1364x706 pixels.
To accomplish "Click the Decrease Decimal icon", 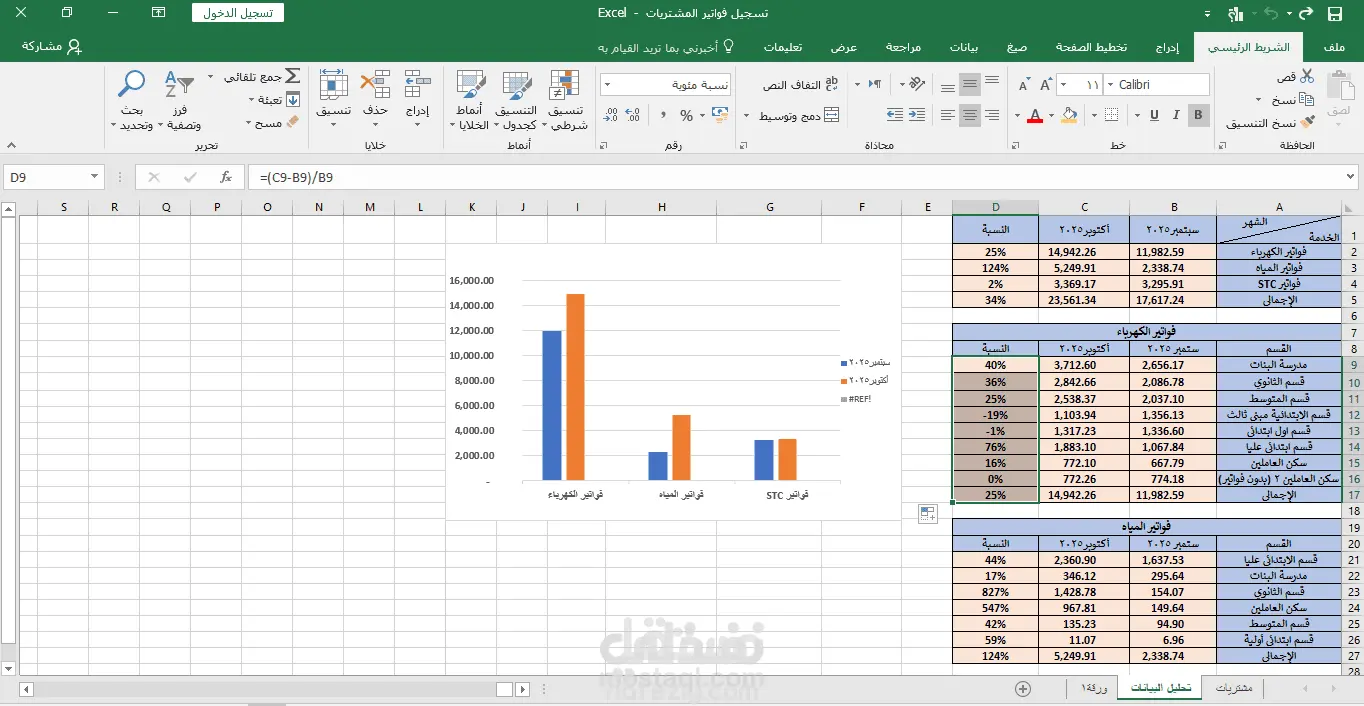I will tap(610, 116).
